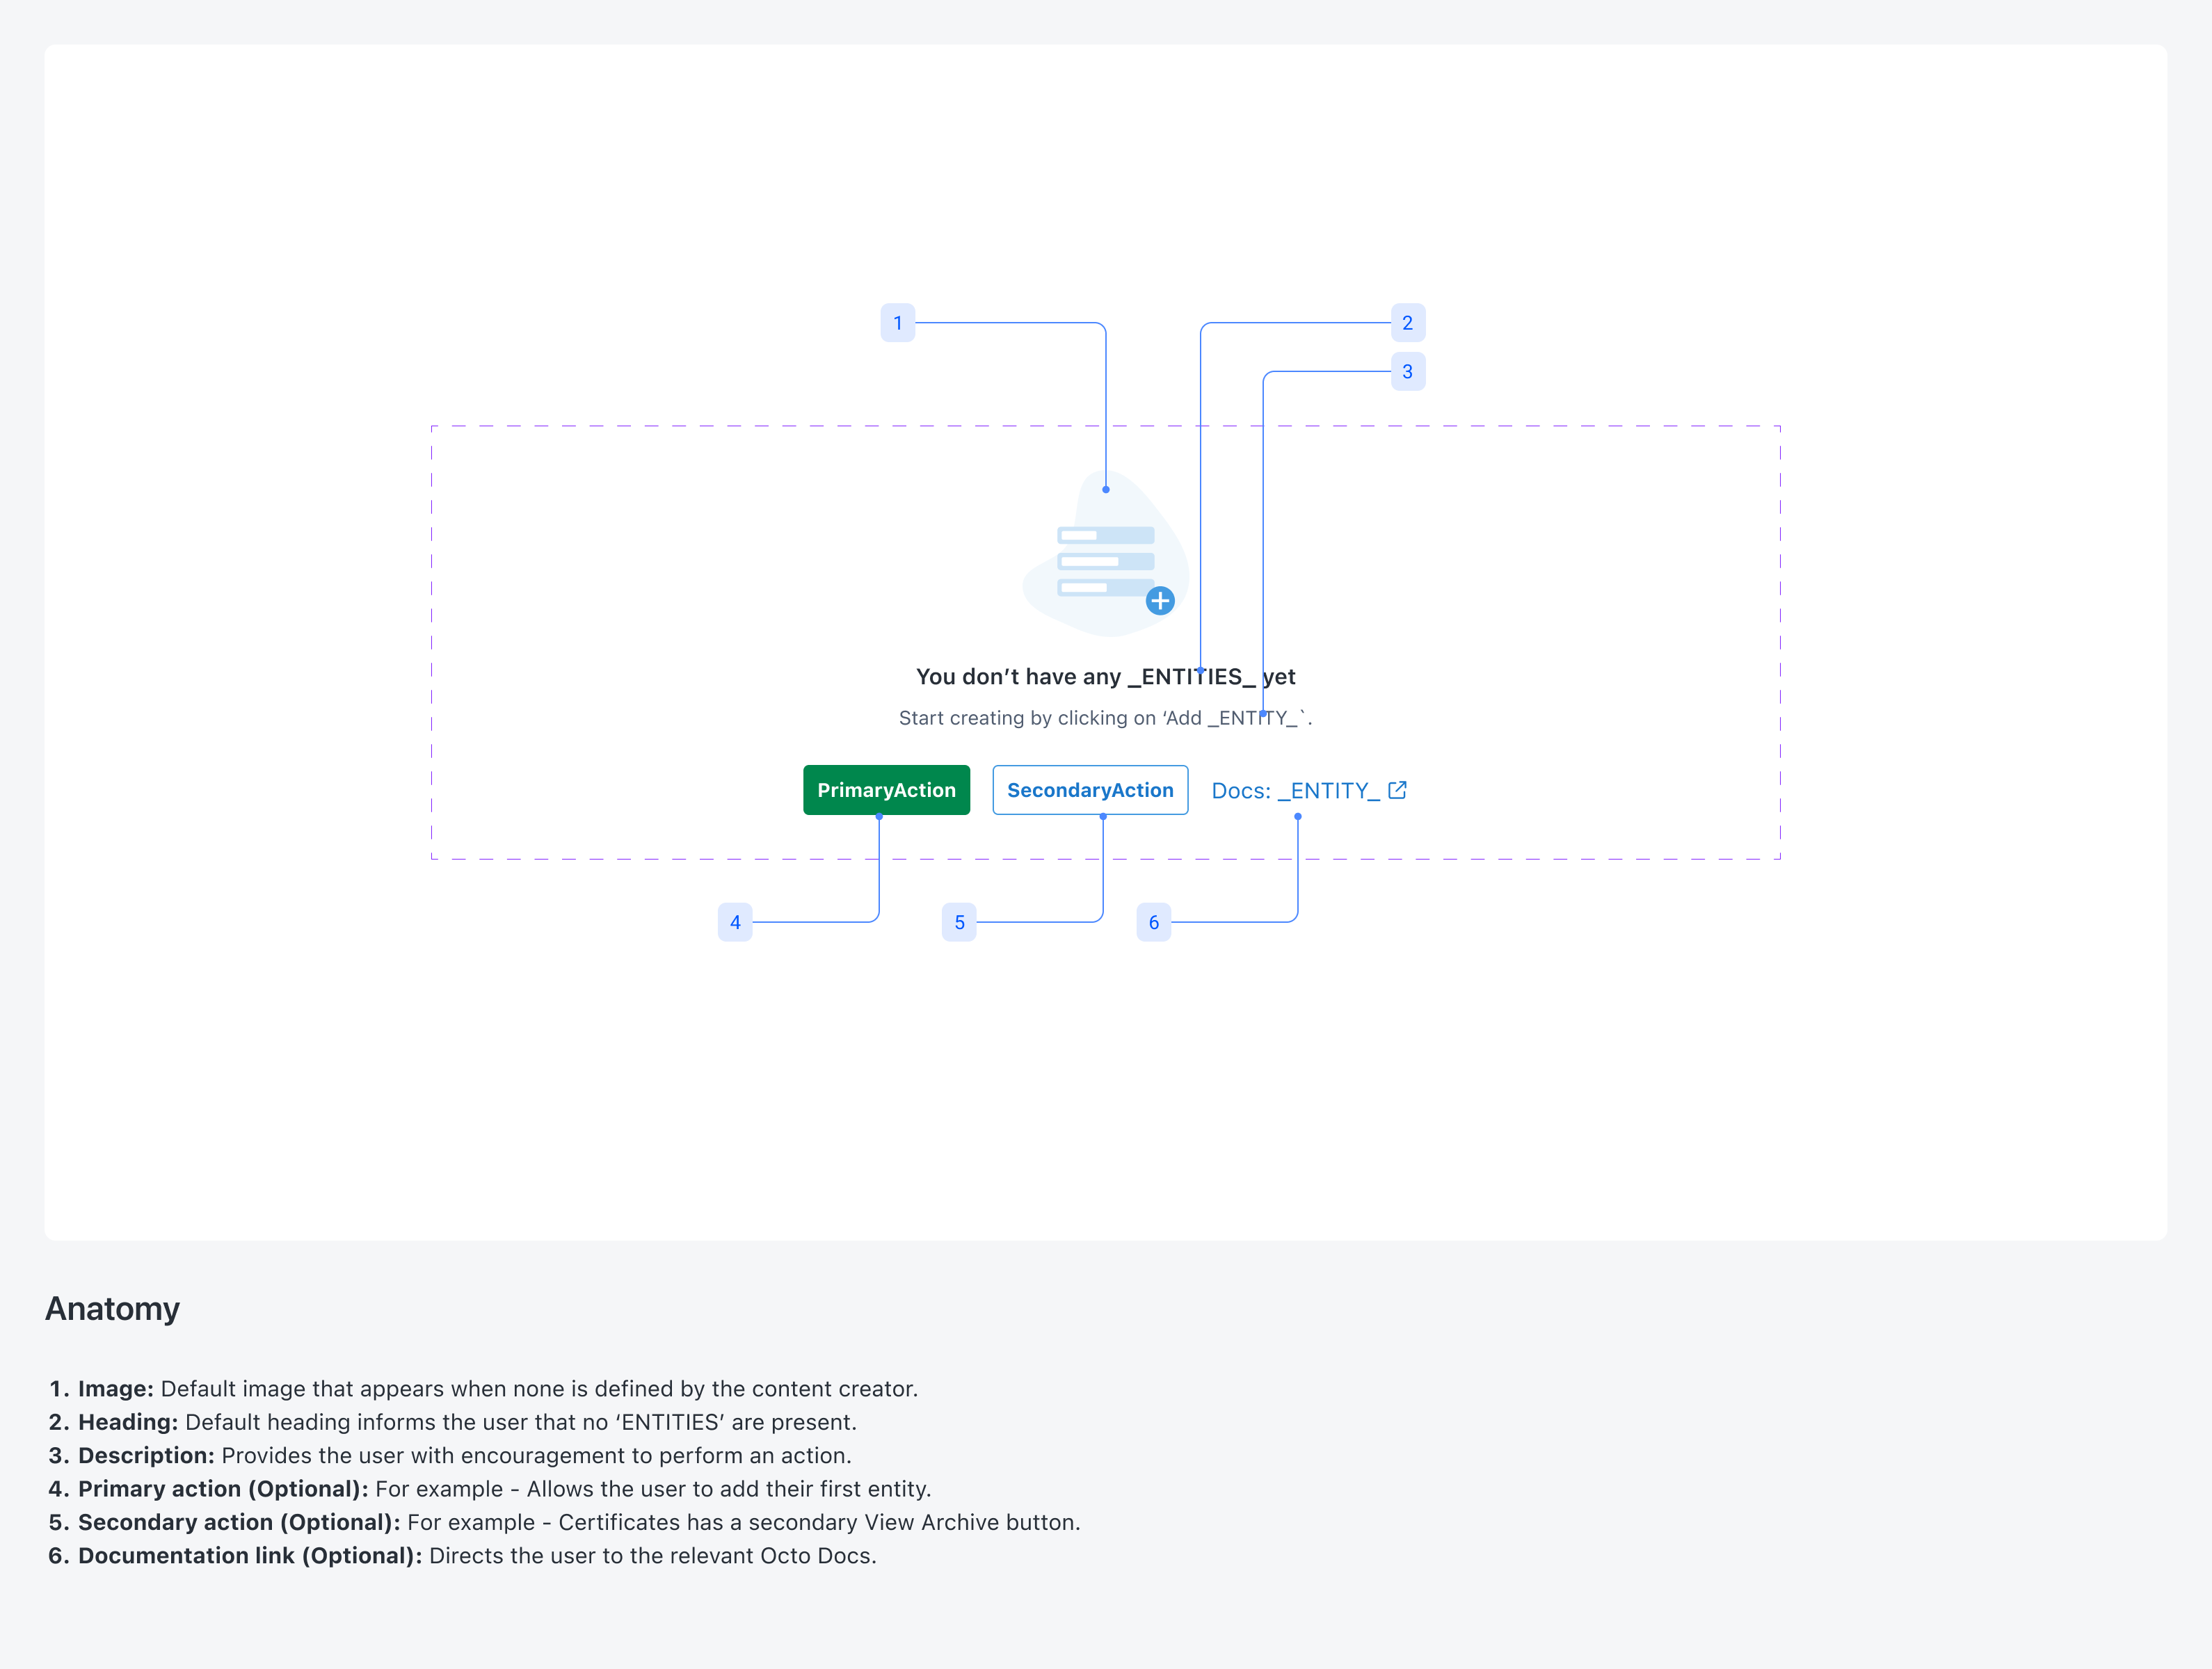Click the external link icon beside Docs
Viewport: 2212px width, 1669px height.
click(x=1397, y=789)
